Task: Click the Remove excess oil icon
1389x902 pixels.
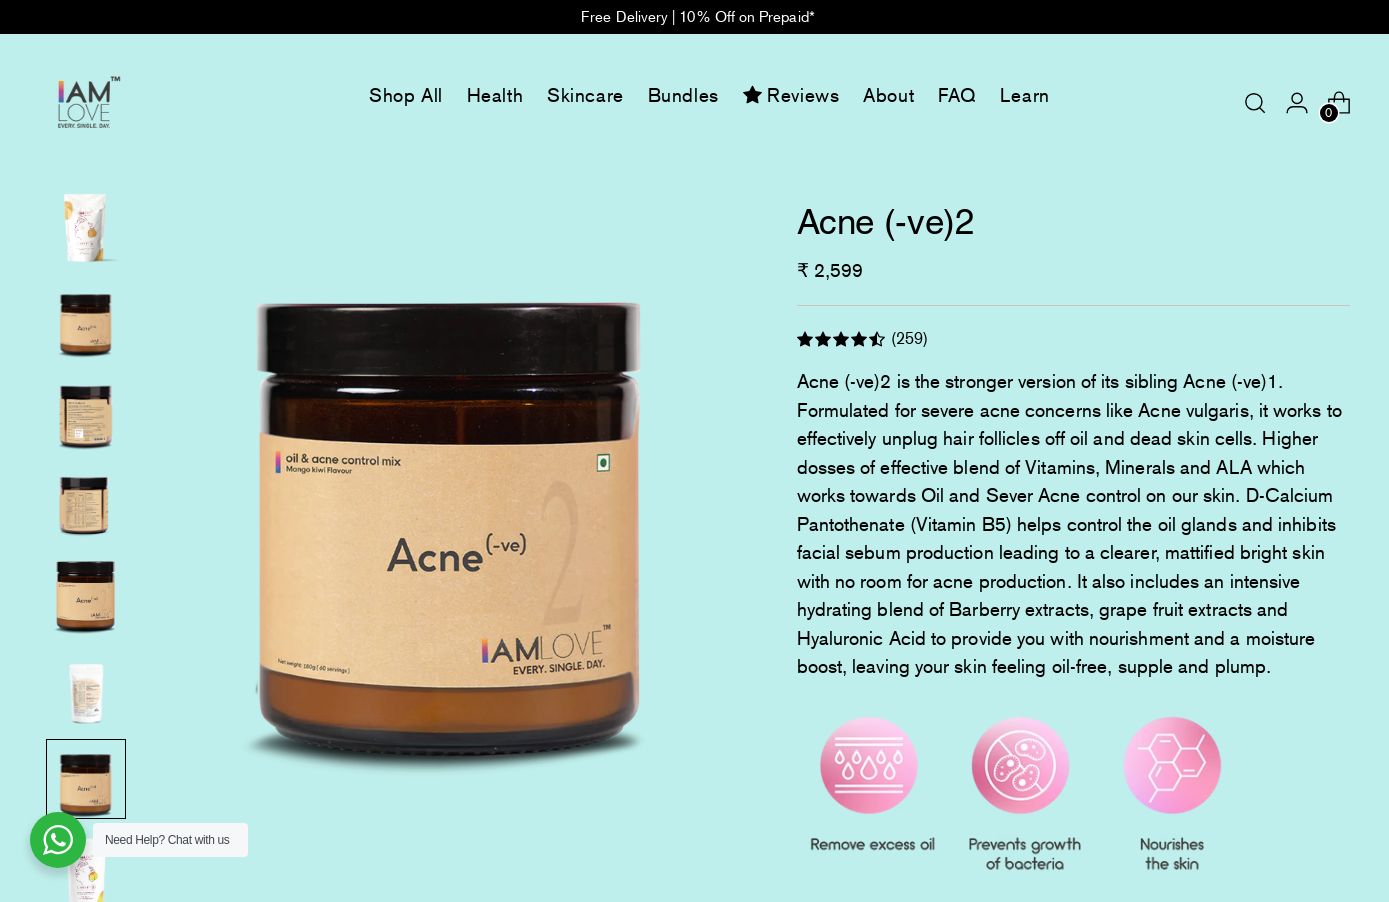Action: coord(869,766)
